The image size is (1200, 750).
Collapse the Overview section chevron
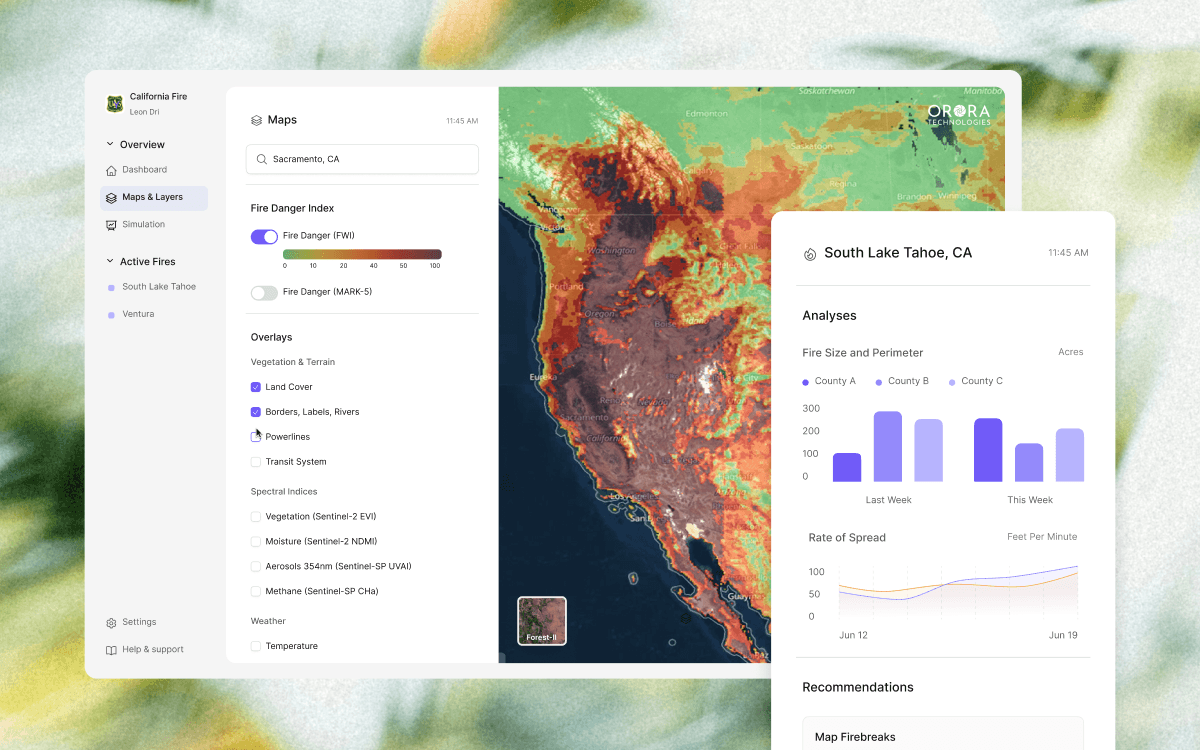pyautogui.click(x=110, y=145)
